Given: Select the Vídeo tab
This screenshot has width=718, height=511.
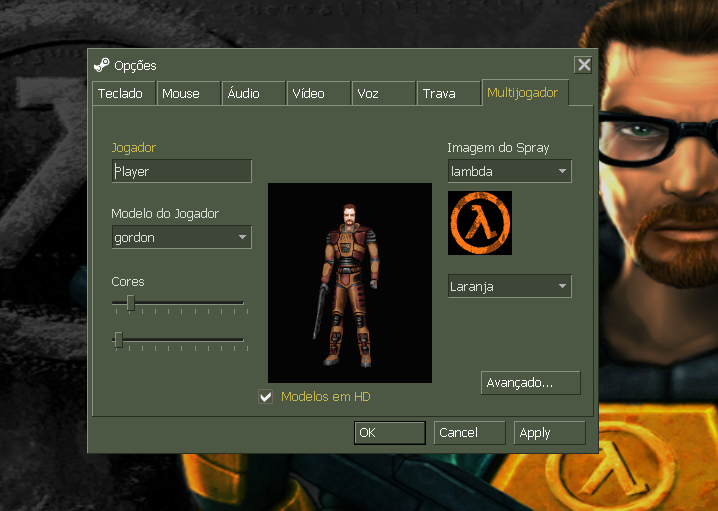Looking at the screenshot, I should coord(319,93).
